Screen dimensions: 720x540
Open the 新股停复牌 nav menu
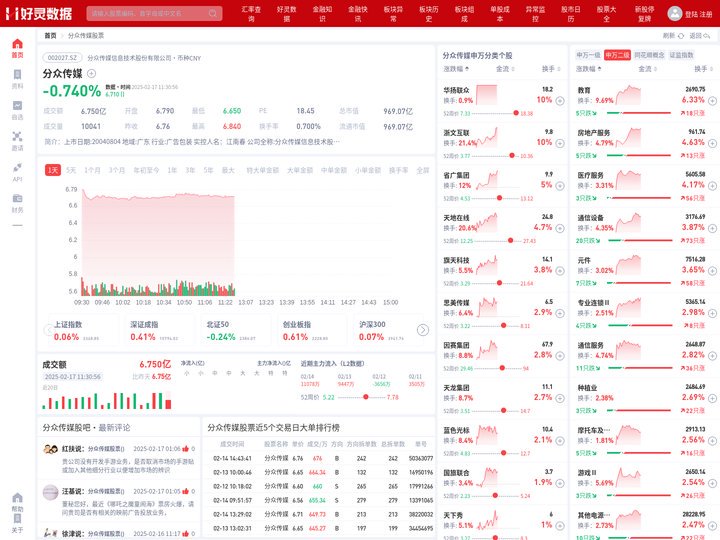tap(645, 13)
